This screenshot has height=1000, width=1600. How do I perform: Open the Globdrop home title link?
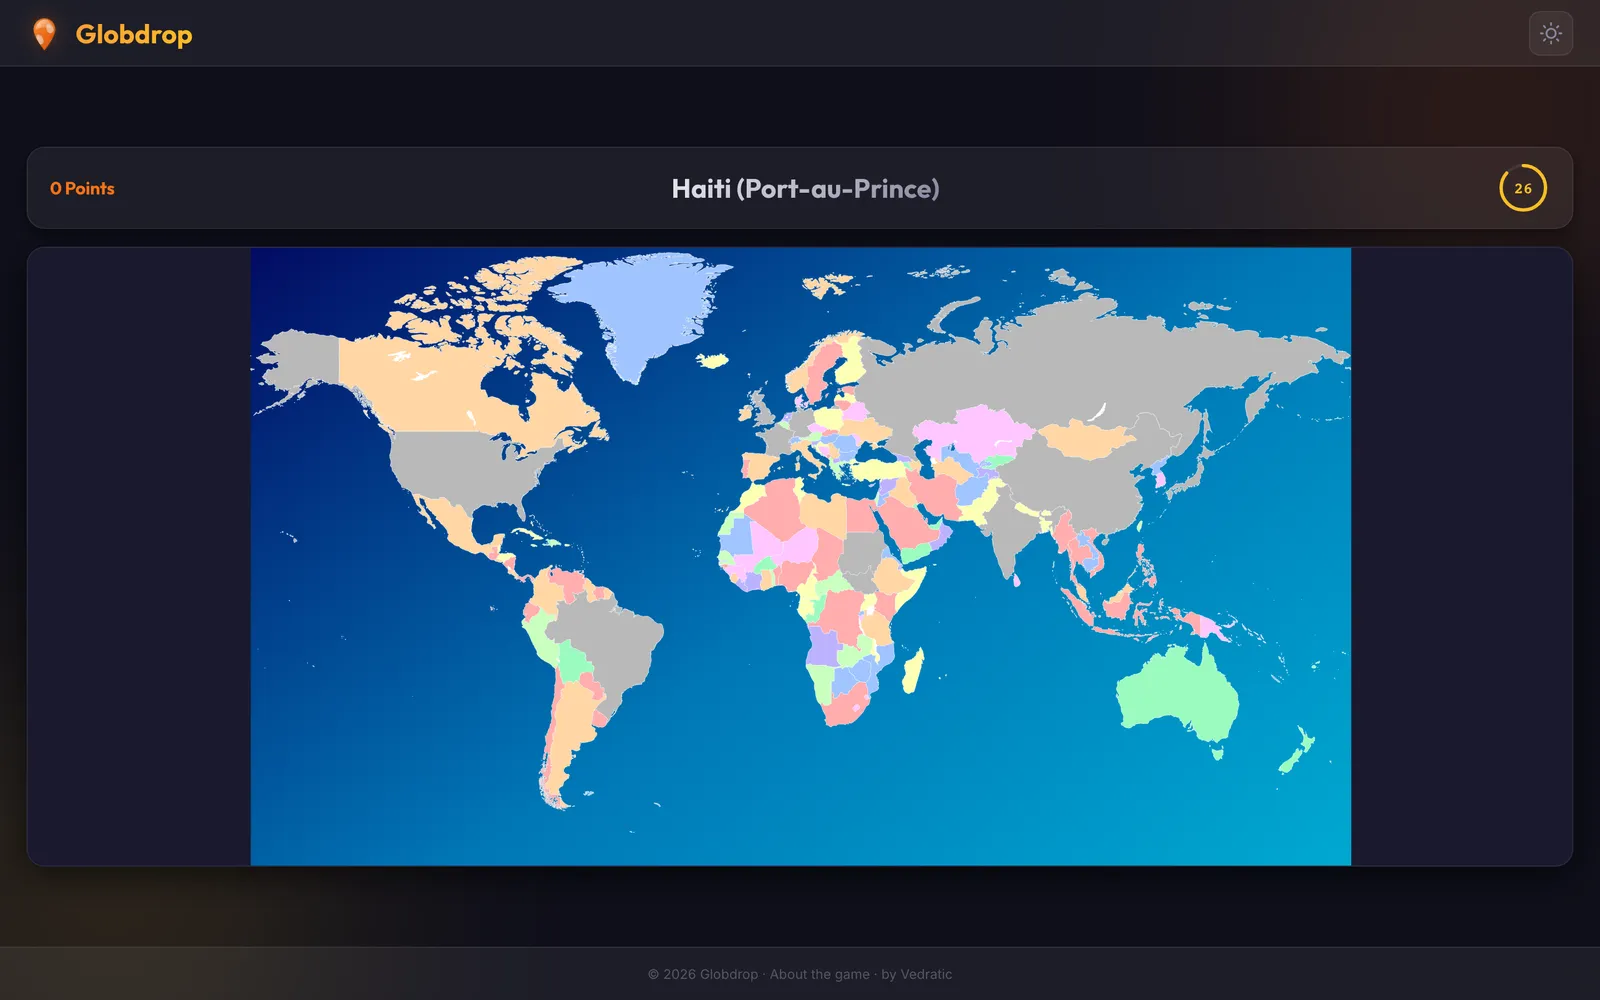[x=134, y=34]
